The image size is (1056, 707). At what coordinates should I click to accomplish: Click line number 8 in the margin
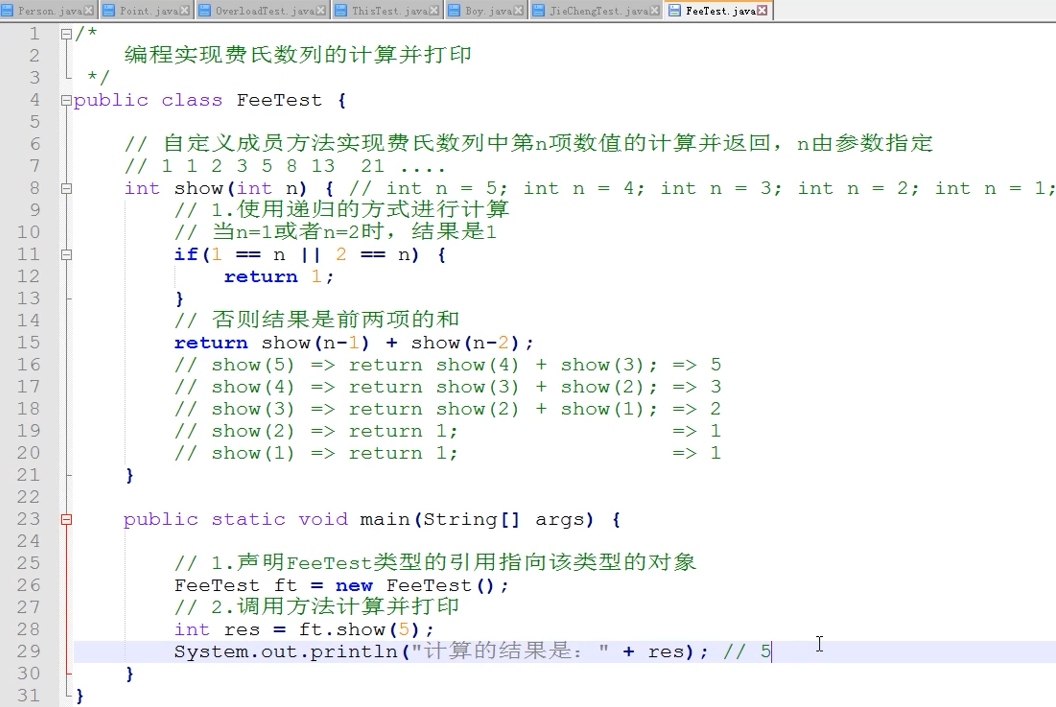point(35,188)
